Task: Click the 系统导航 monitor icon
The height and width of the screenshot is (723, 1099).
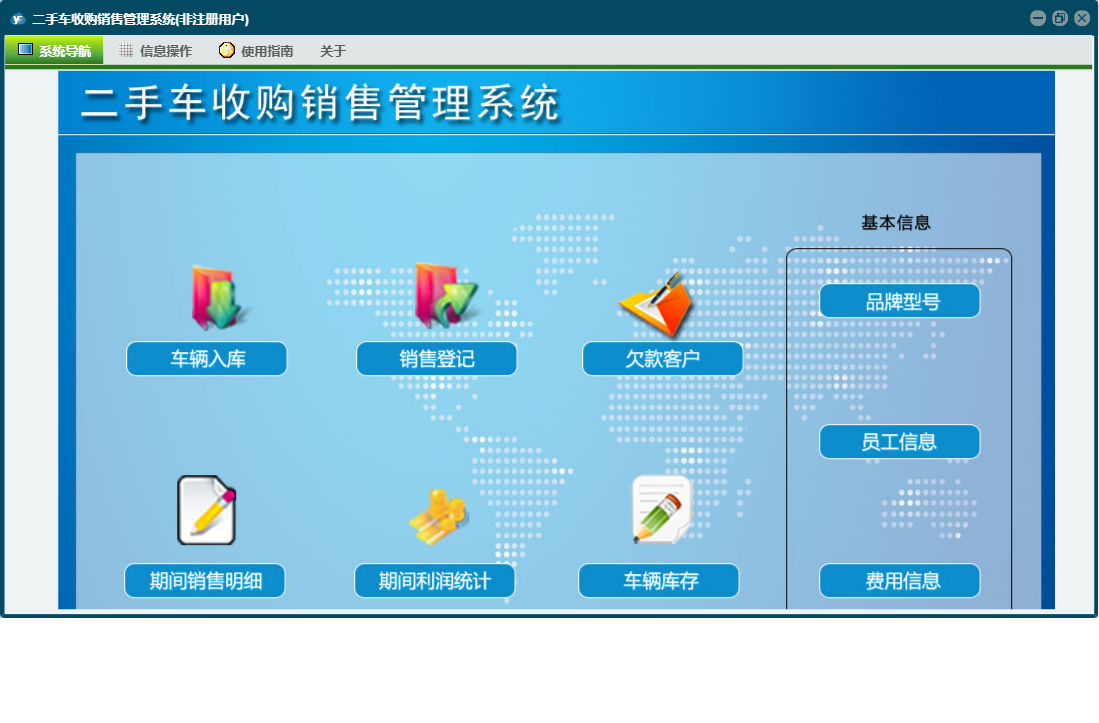Action: pyautogui.click(x=25, y=49)
